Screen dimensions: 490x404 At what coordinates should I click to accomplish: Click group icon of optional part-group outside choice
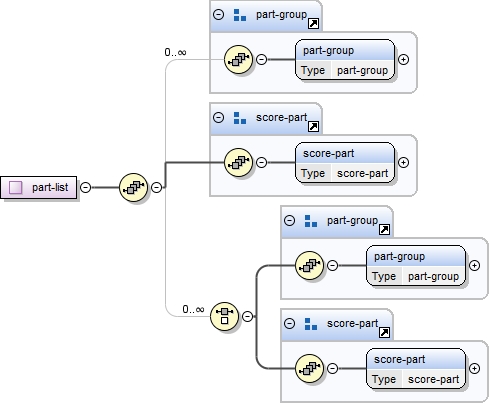click(240, 15)
